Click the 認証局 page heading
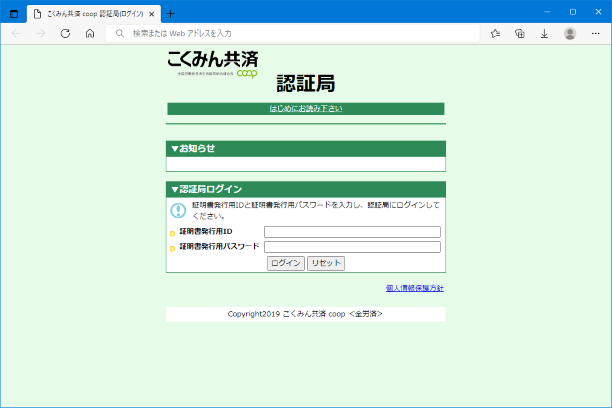 [x=306, y=84]
